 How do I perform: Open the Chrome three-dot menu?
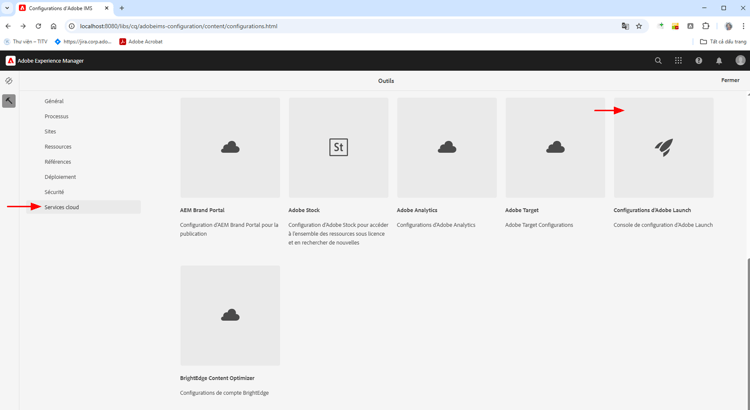pos(743,26)
